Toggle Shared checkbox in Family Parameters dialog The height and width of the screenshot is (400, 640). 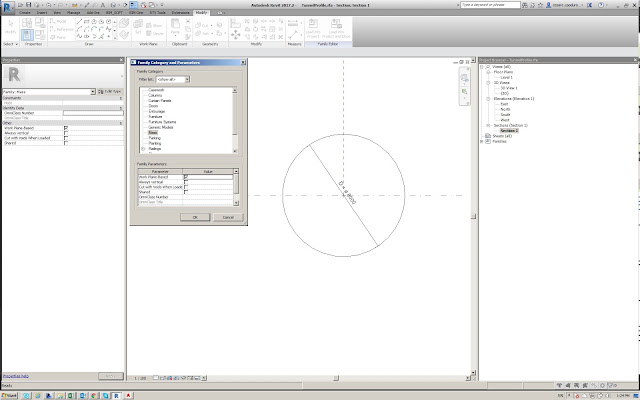186,192
